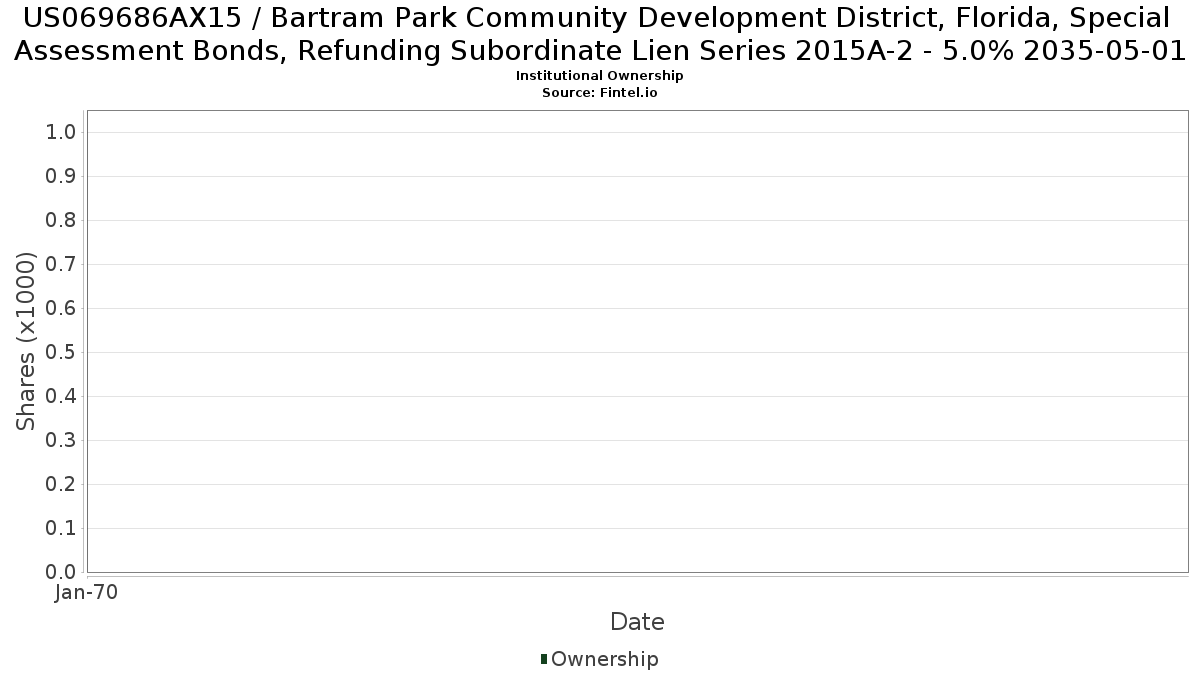Select the 0.4 y-axis tick label

[61, 397]
